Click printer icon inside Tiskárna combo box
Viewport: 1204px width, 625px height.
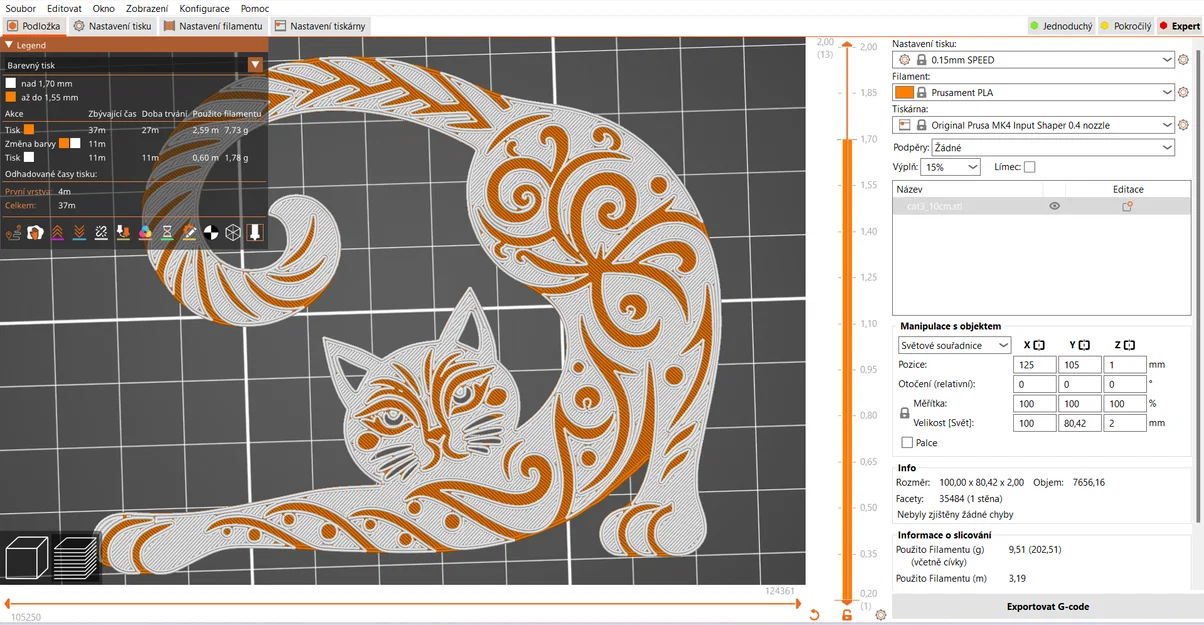pyautogui.click(x=905, y=125)
